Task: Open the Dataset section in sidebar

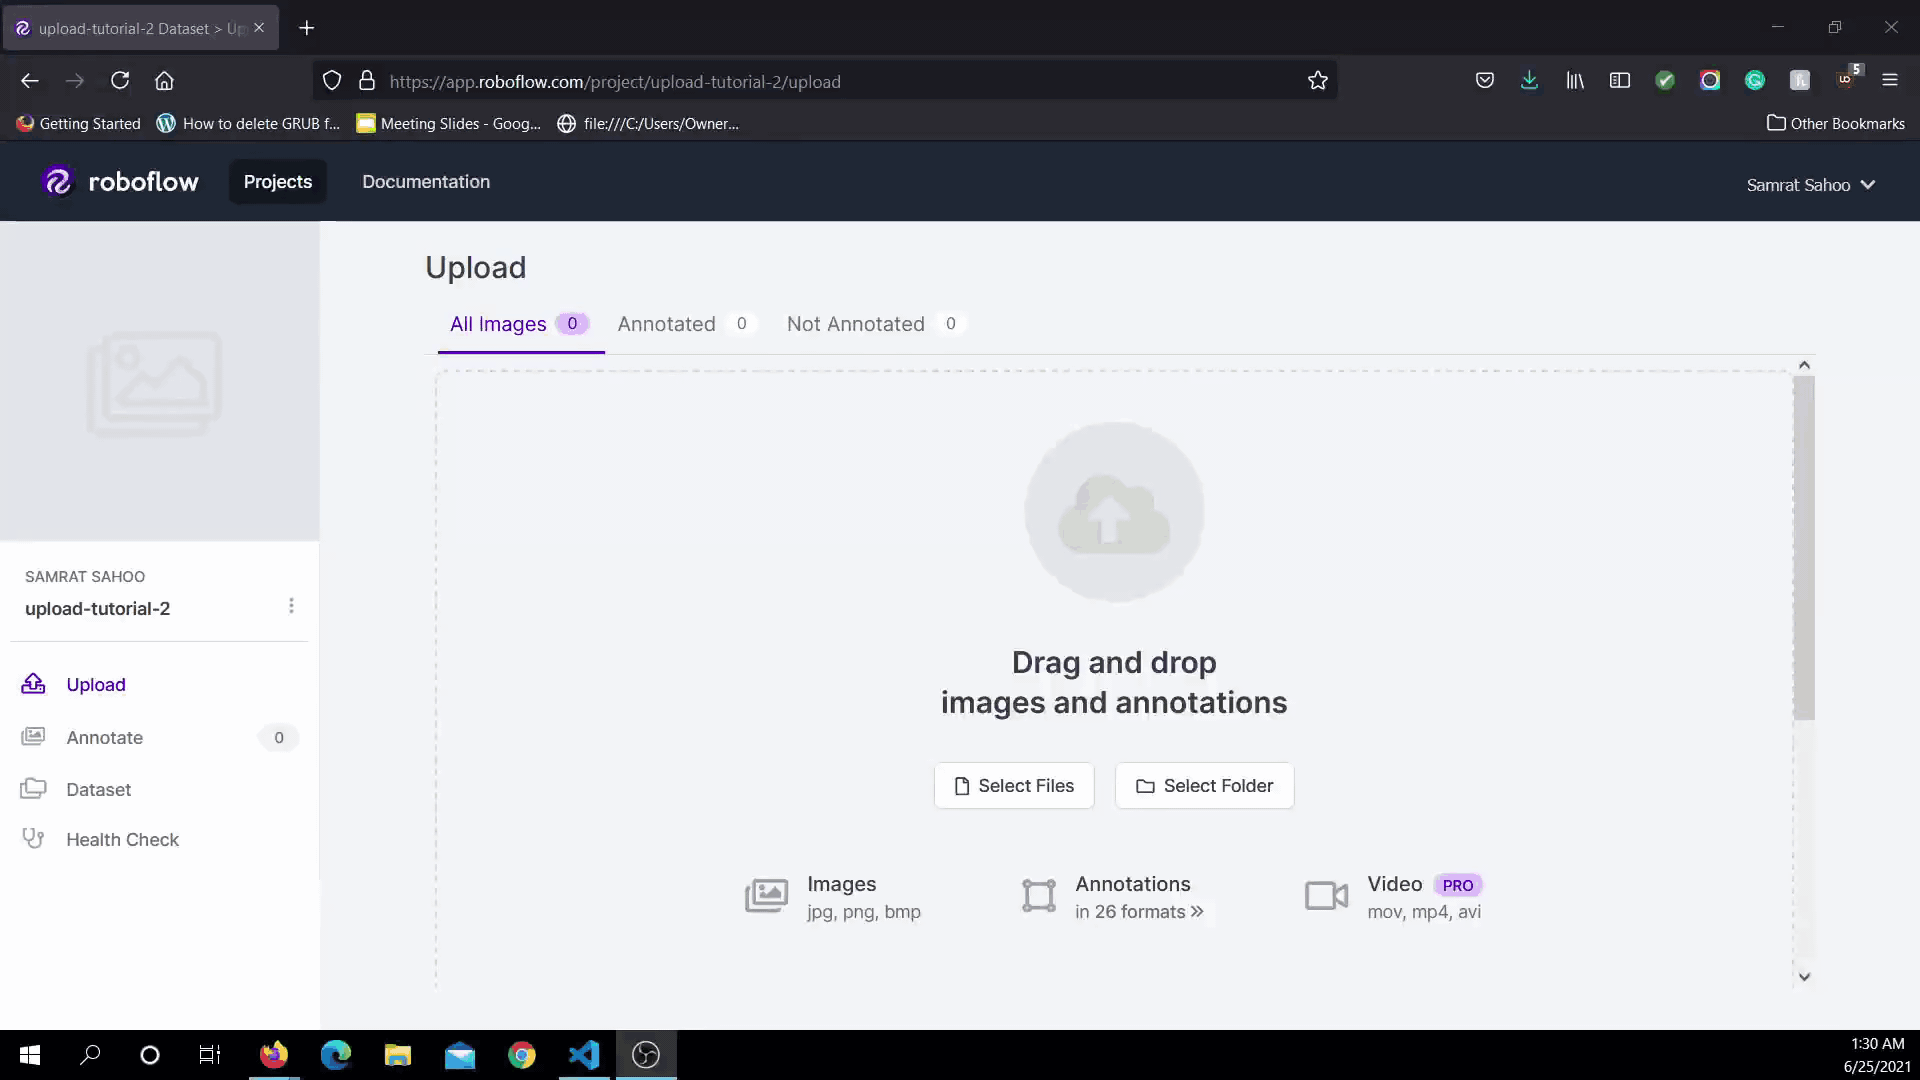Action: [x=98, y=790]
